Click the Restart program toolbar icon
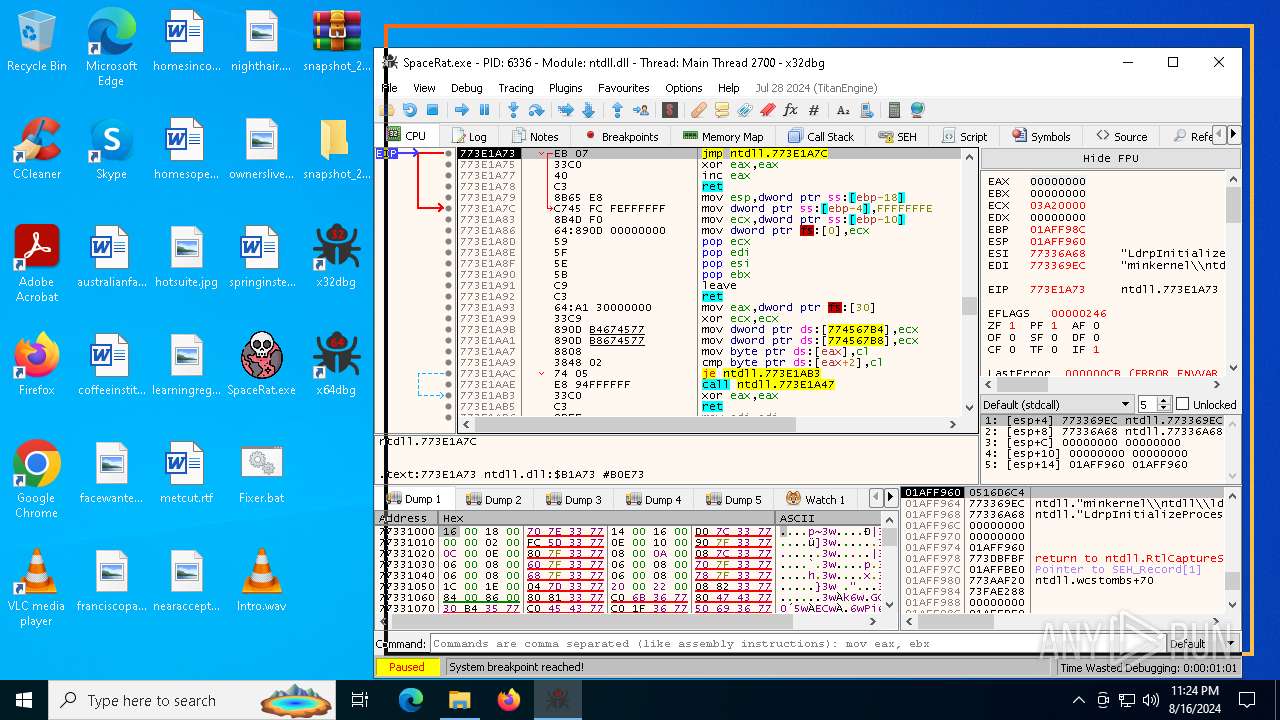This screenshot has width=1280, height=720. [409, 110]
